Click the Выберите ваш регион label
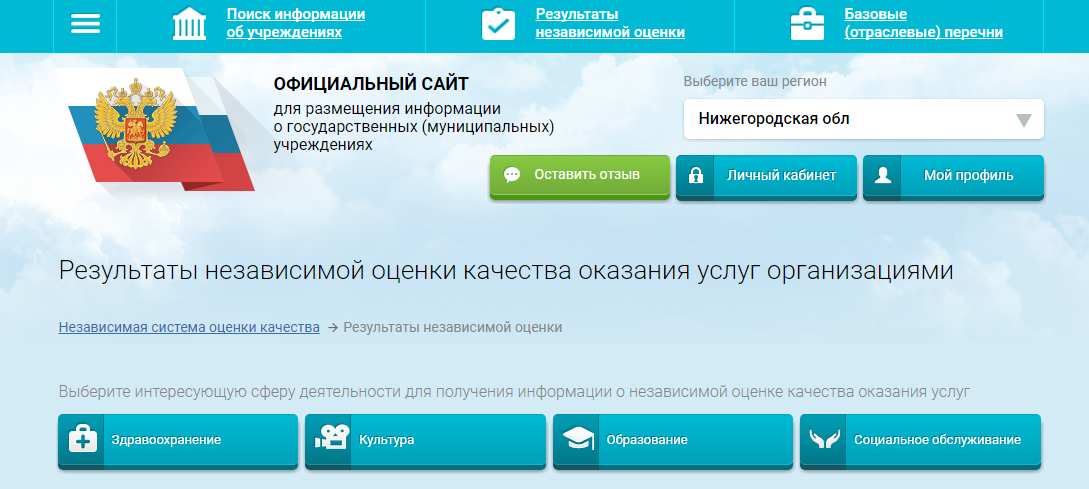 (x=755, y=81)
